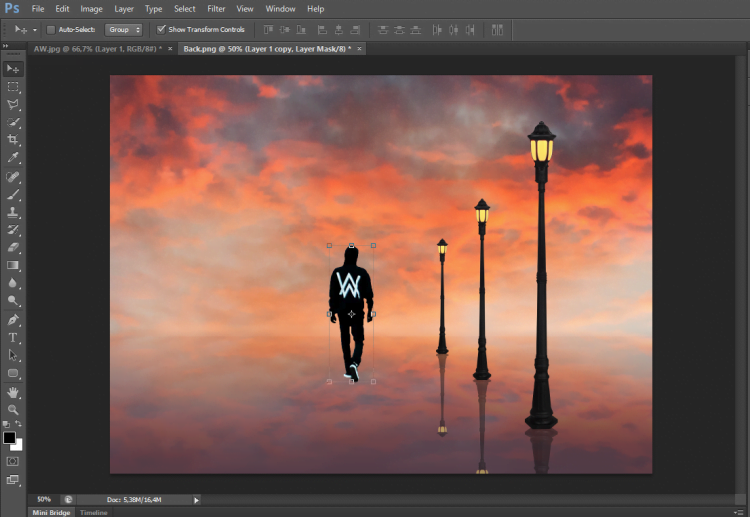Image resolution: width=750 pixels, height=517 pixels.
Task: Toggle Quick Mask mode
Action: pos(13,461)
